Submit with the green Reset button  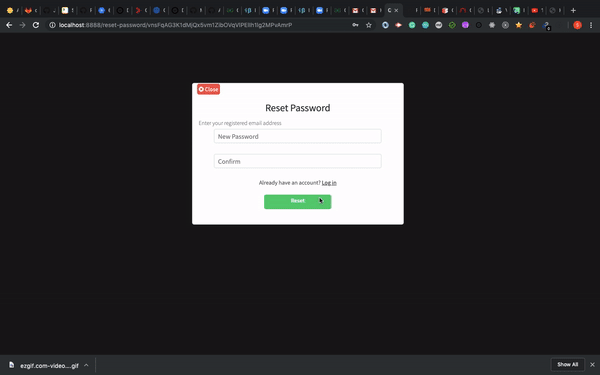tap(297, 201)
